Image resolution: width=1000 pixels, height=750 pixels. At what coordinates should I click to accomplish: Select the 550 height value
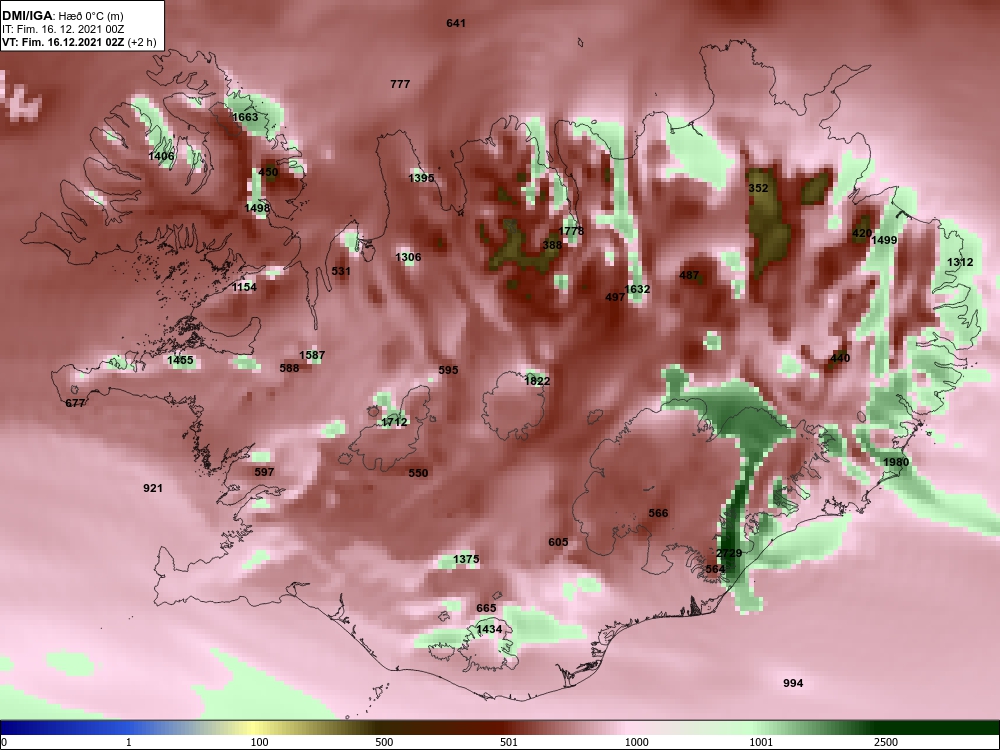click(418, 473)
